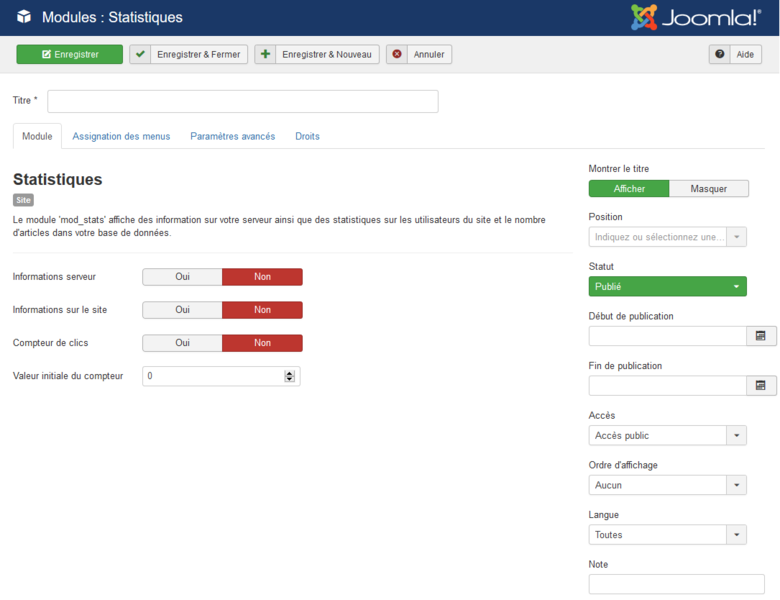Open Aide help button

(x=735, y=54)
